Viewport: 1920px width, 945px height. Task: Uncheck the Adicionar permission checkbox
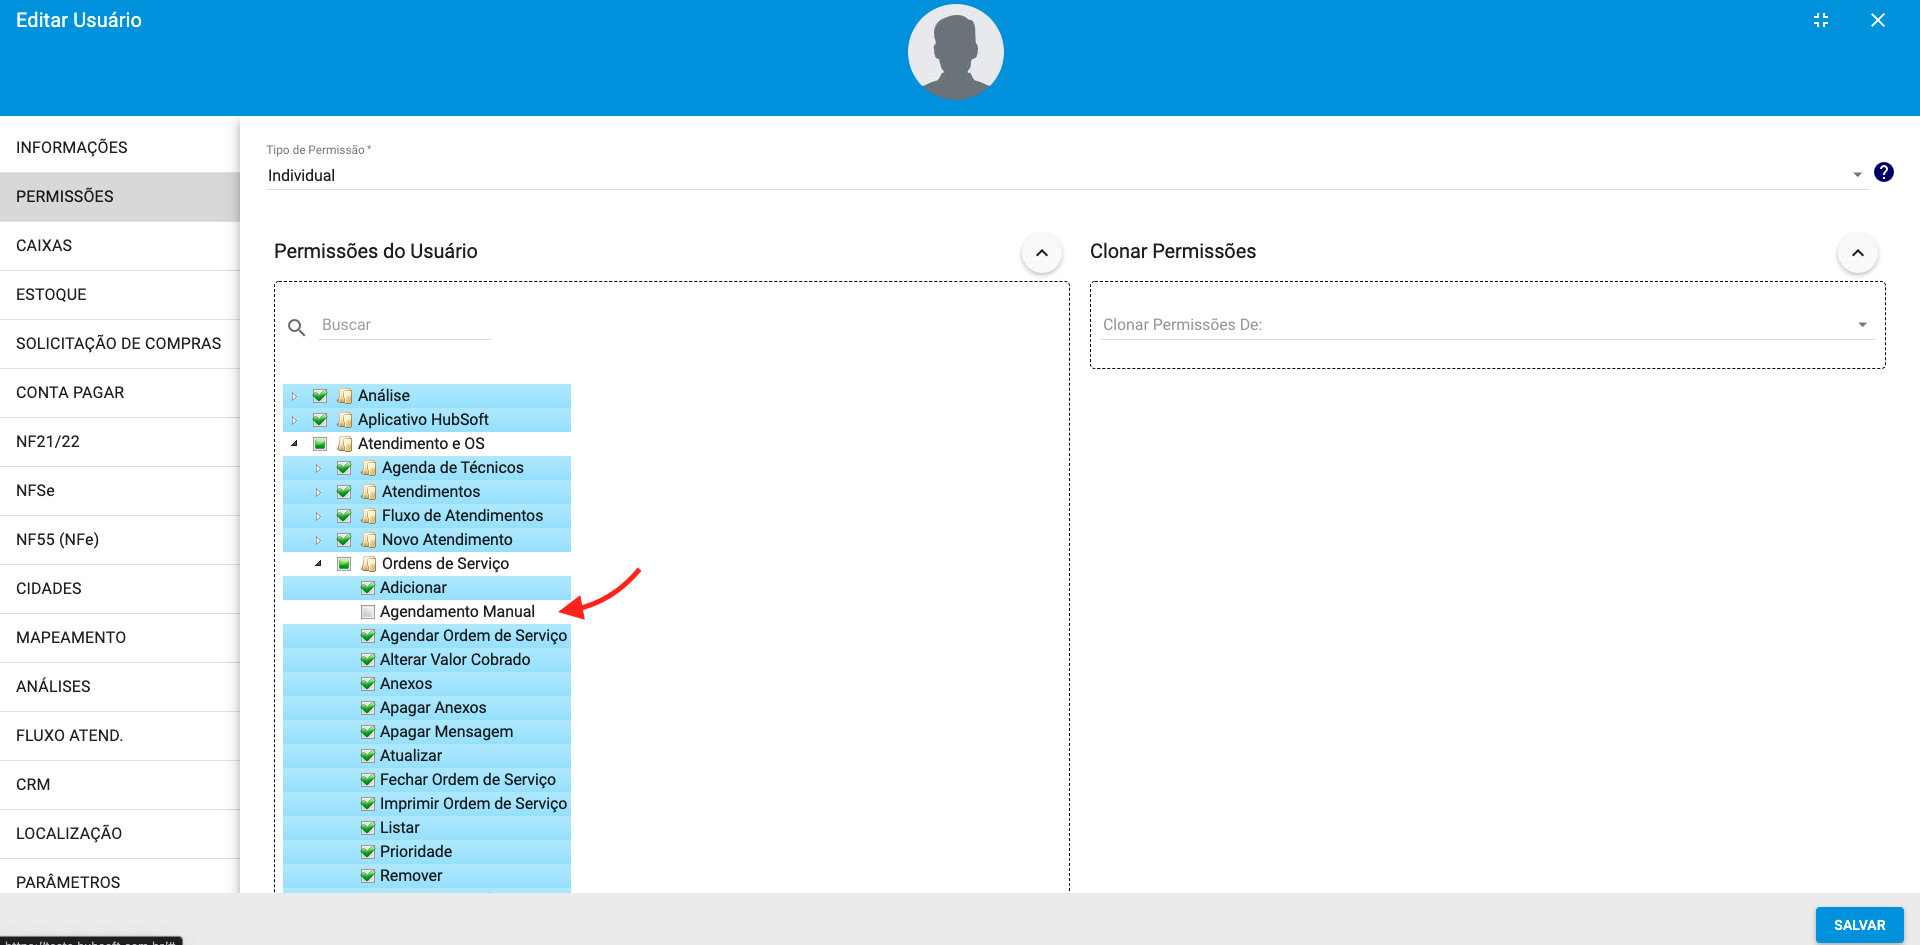(368, 588)
